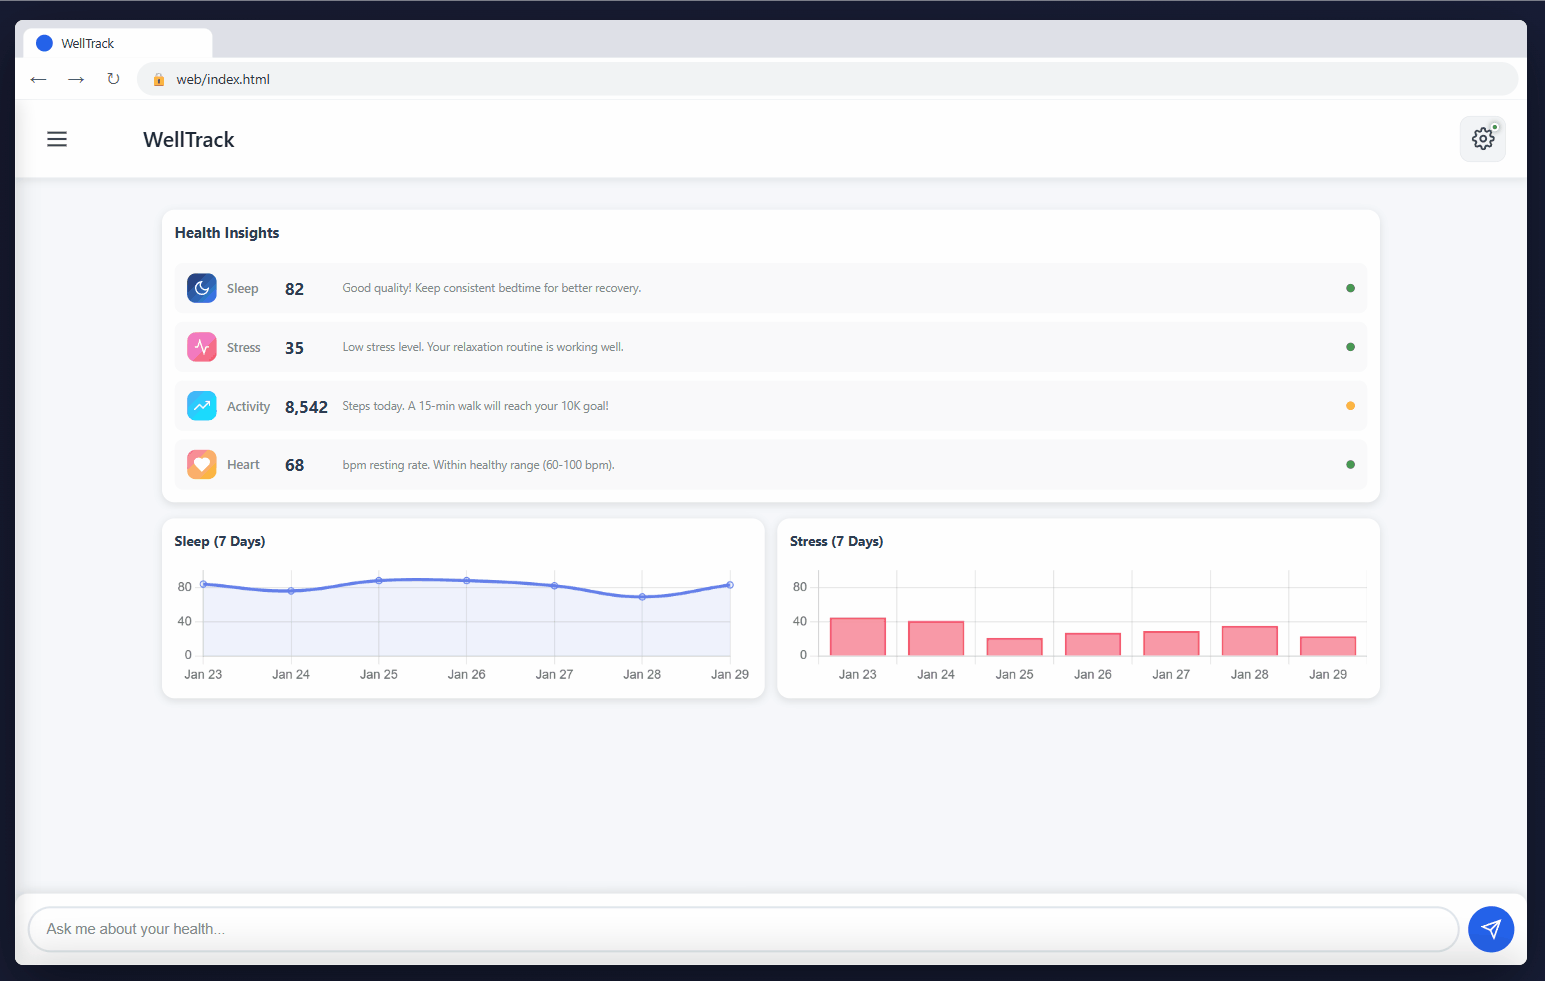Open the hamburger navigation menu

click(x=57, y=139)
